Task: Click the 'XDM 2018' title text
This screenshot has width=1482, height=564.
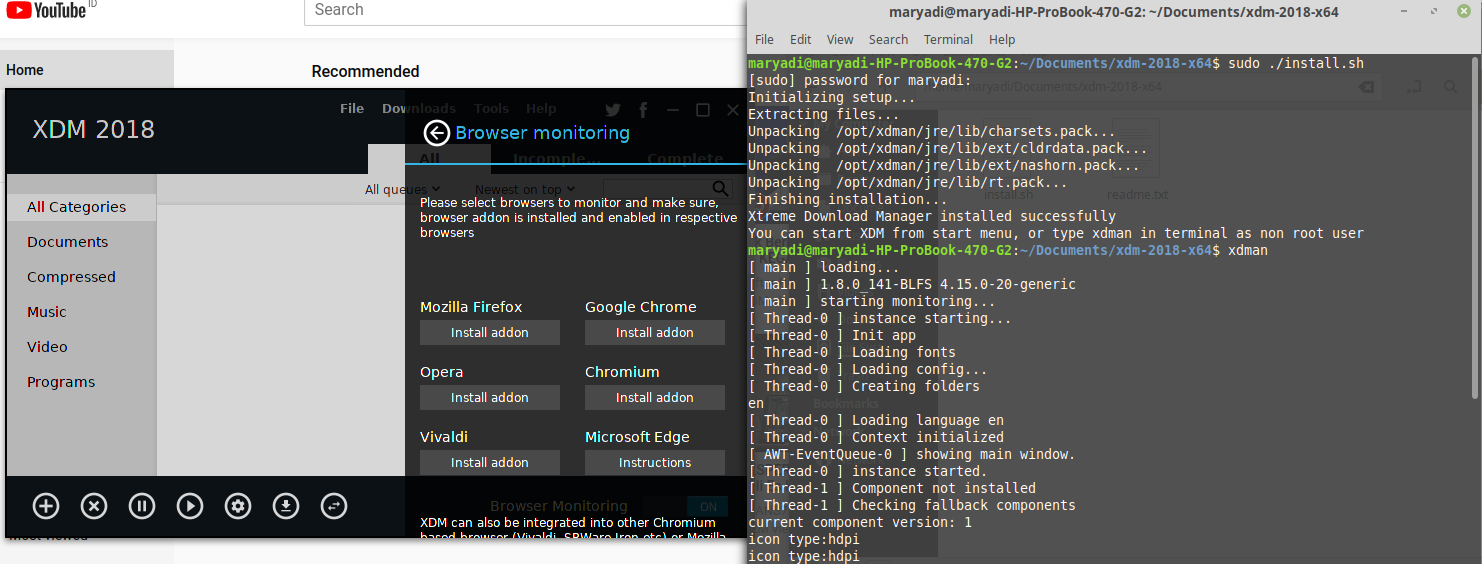Action: click(x=94, y=129)
